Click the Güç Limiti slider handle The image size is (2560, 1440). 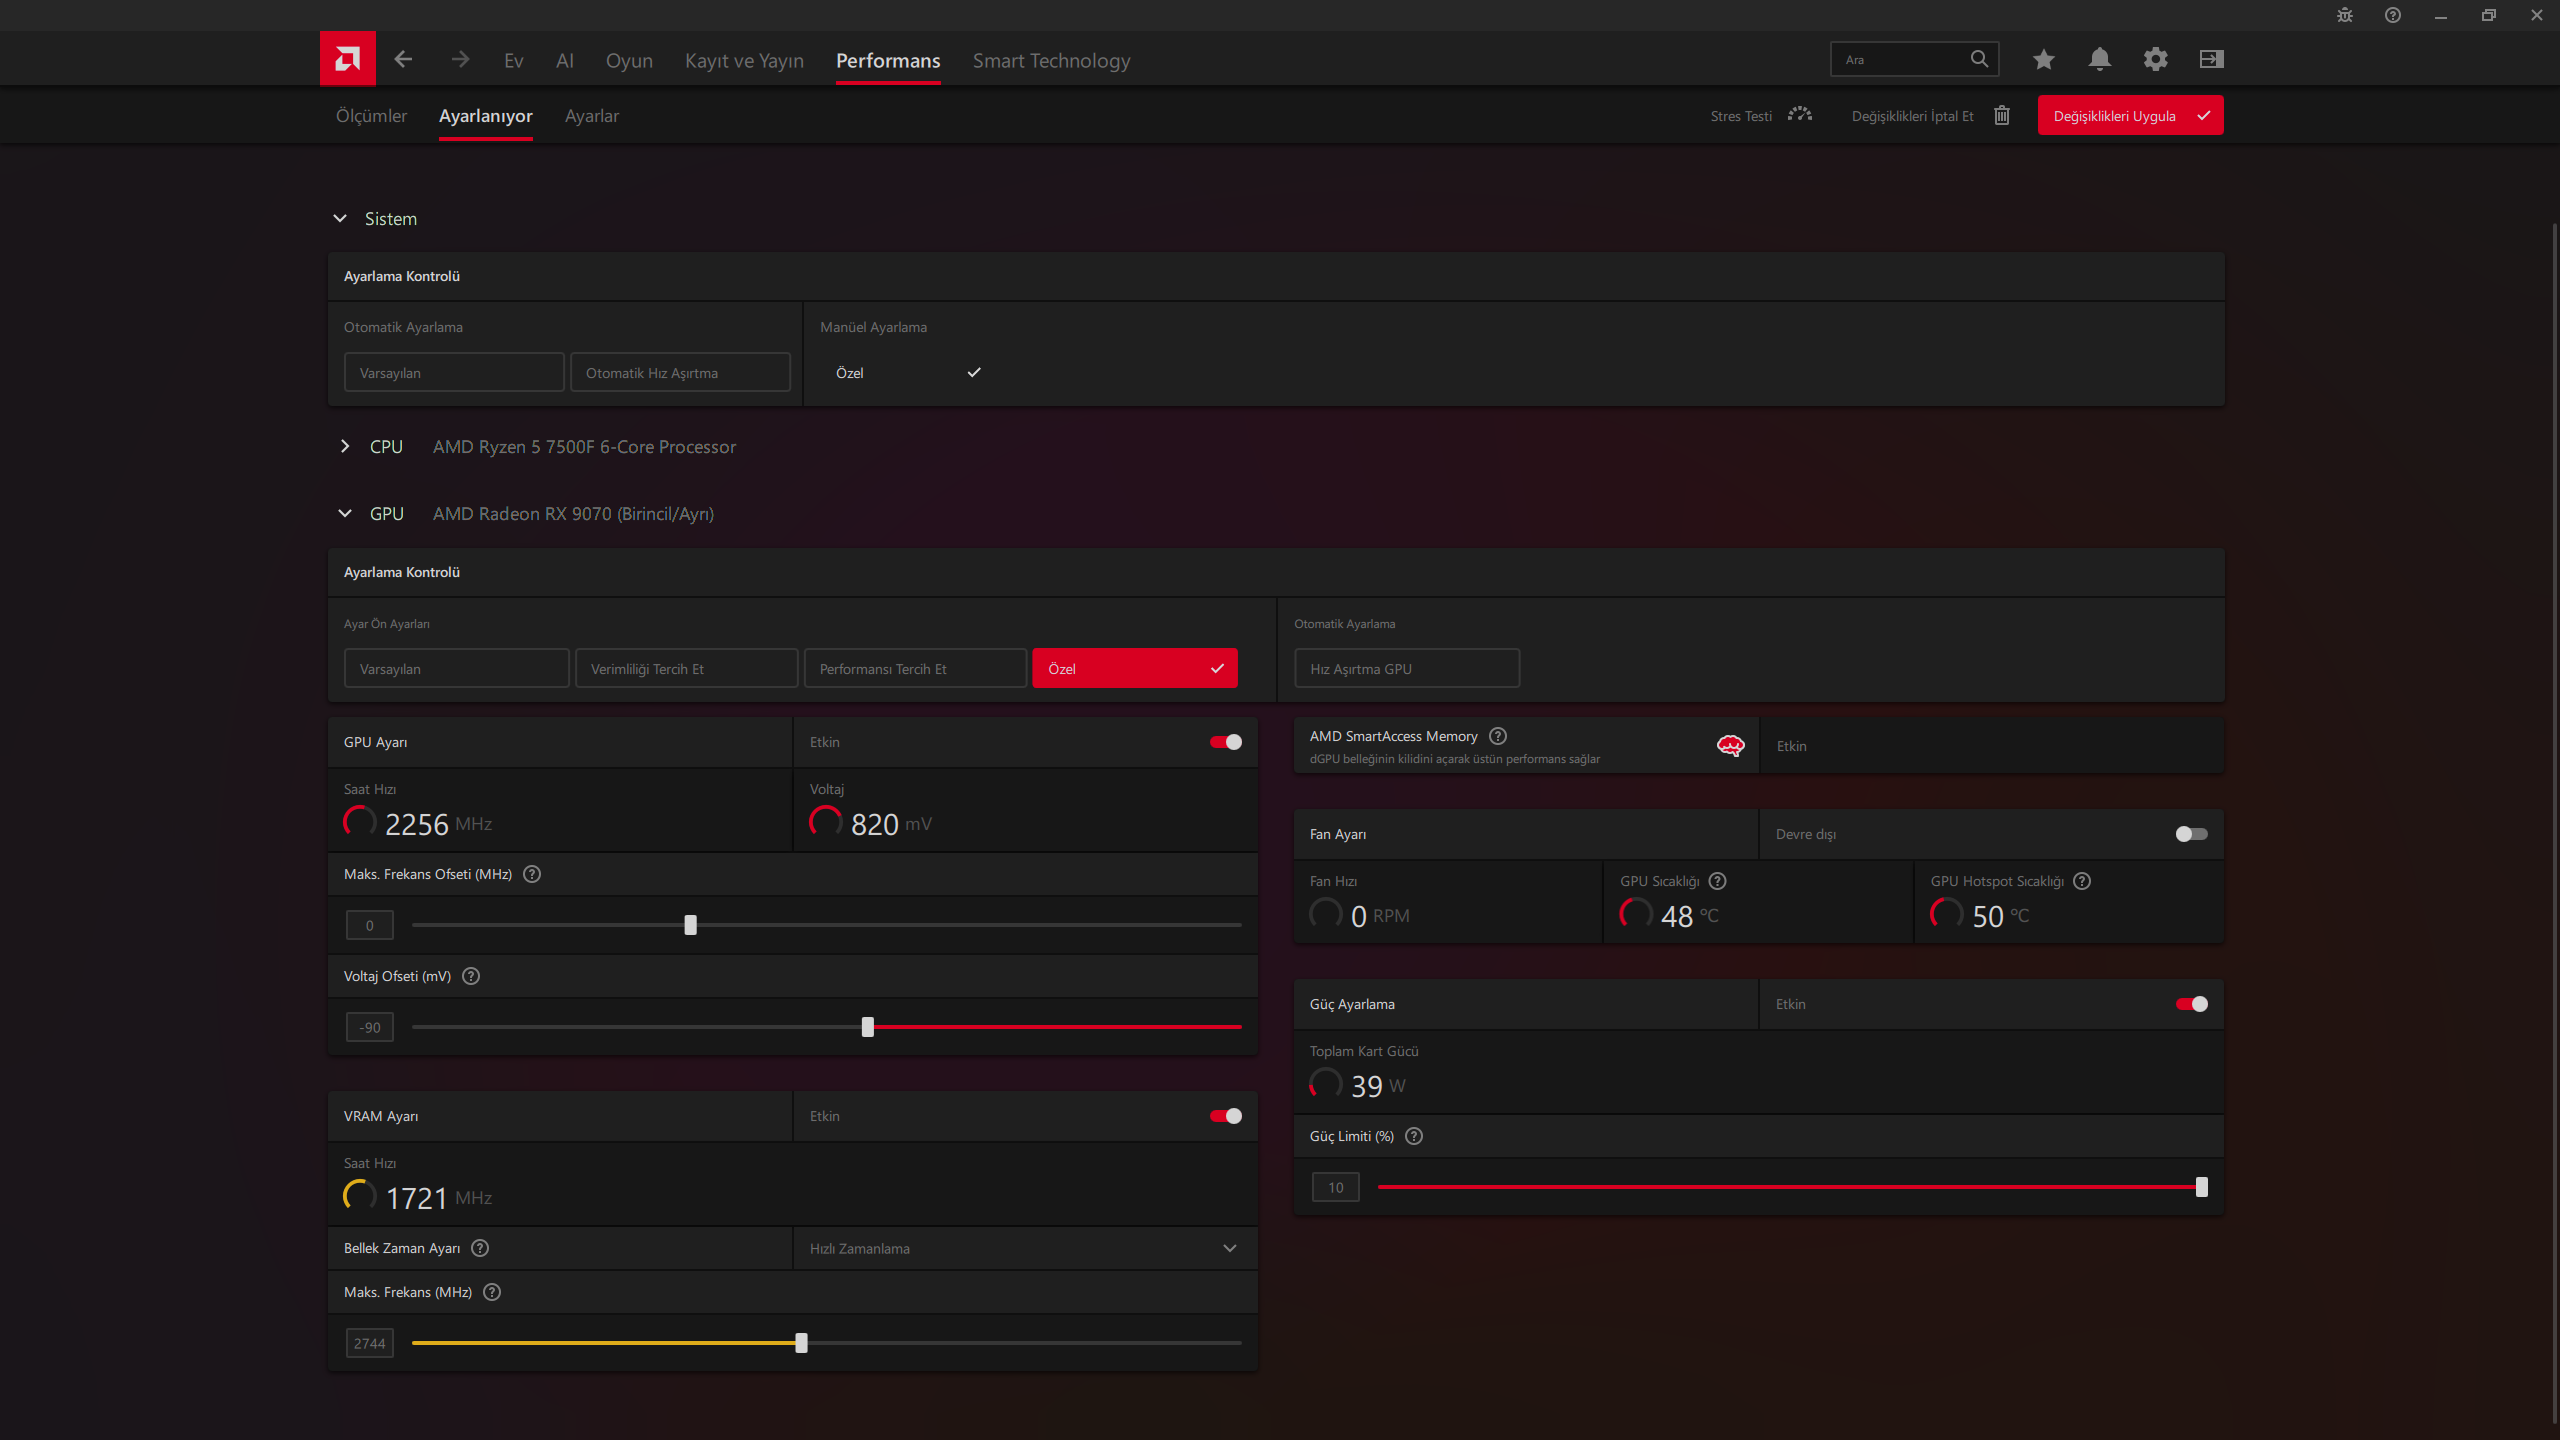tap(2201, 1187)
